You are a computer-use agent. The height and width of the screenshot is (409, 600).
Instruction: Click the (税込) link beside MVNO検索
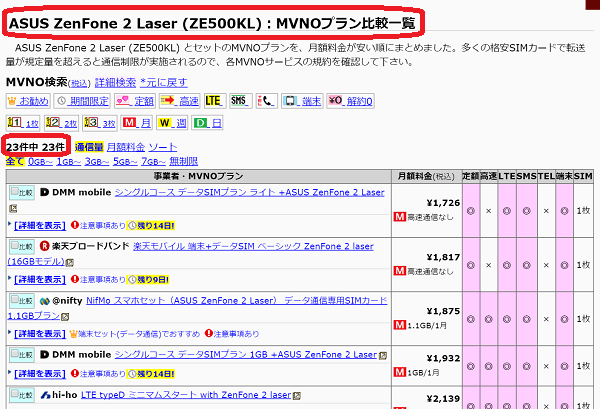pyautogui.click(x=79, y=83)
